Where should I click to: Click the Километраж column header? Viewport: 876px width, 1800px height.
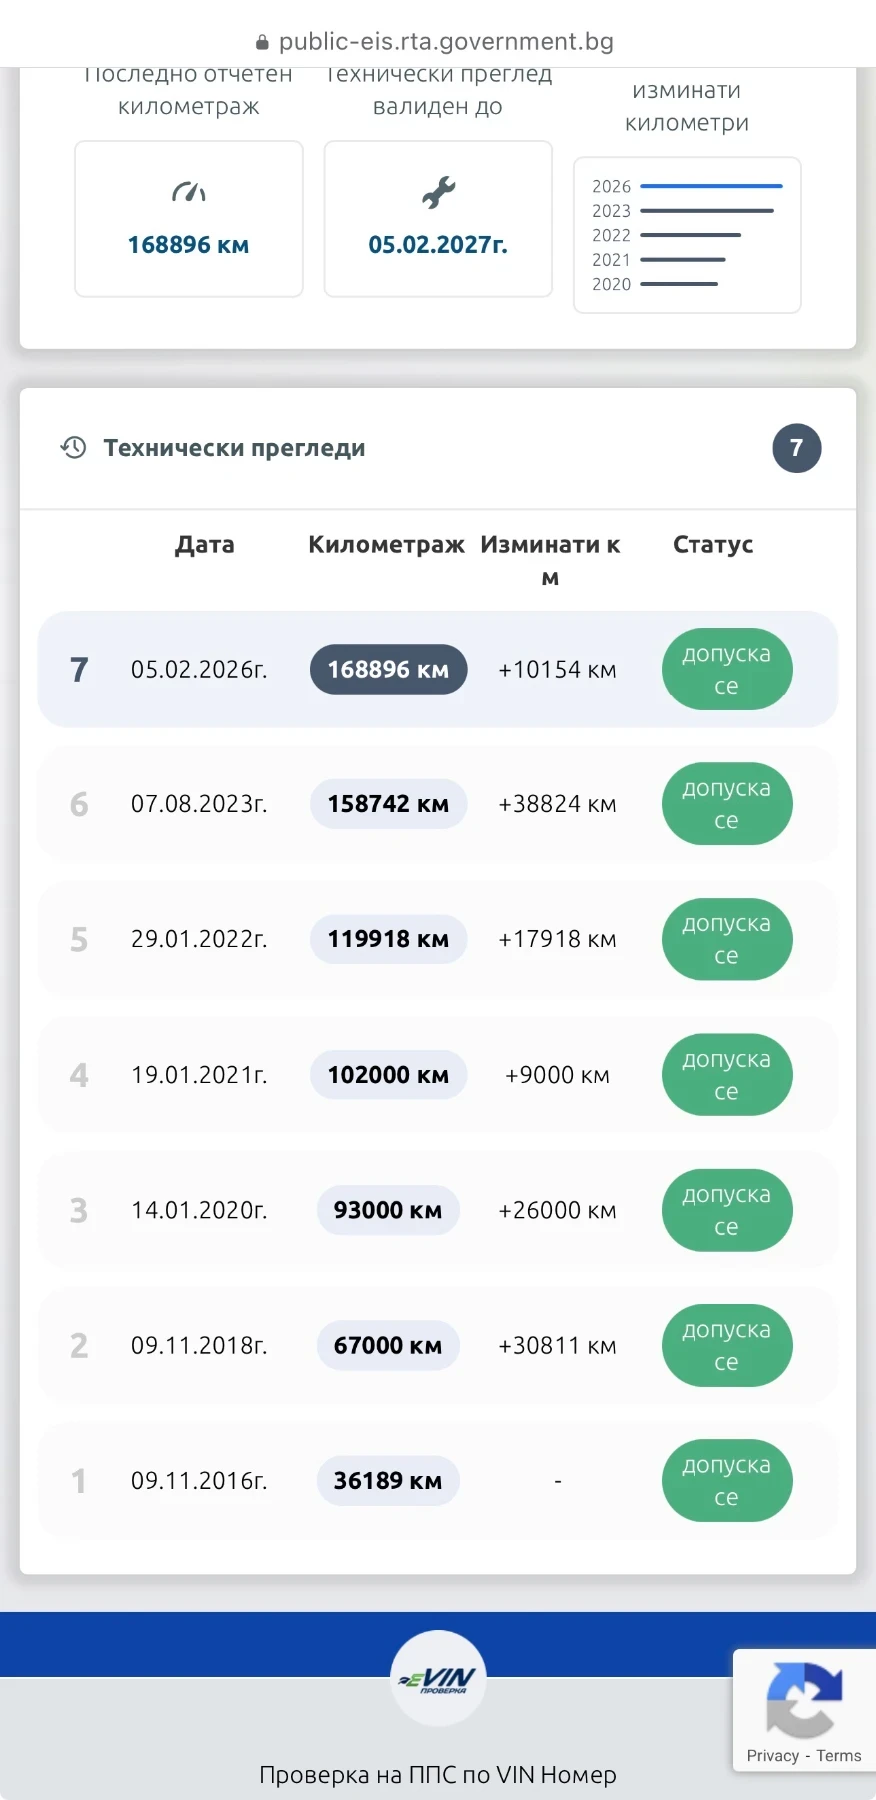coord(386,545)
